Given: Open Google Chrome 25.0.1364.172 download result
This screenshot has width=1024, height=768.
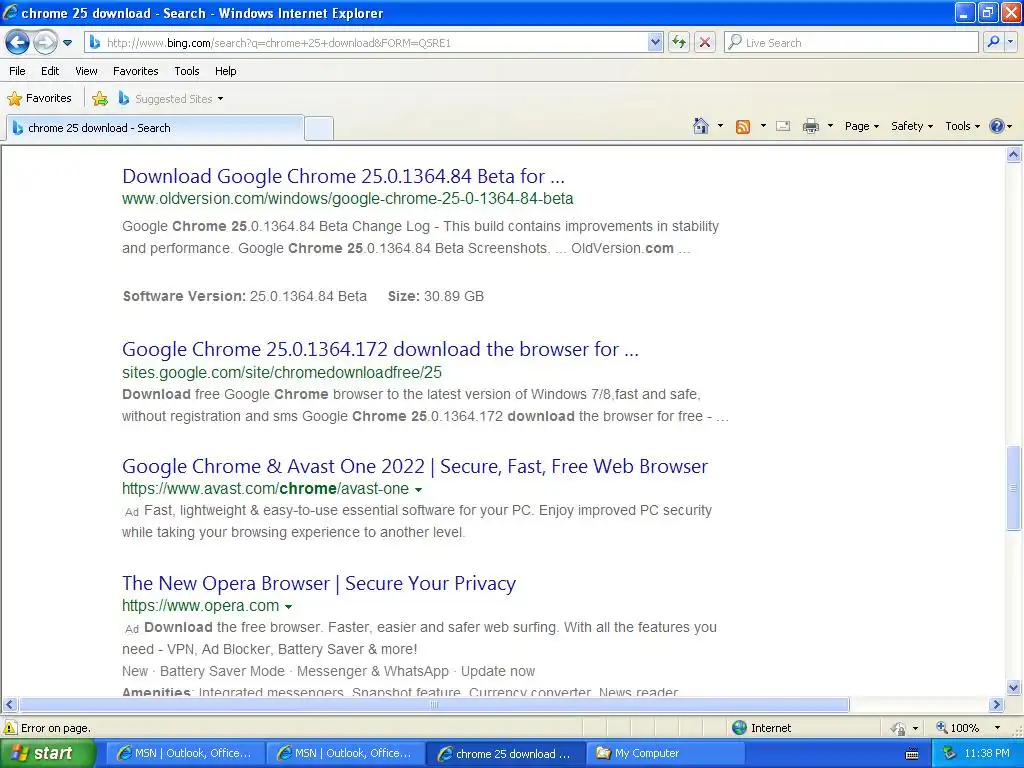Looking at the screenshot, I should tap(380, 349).
